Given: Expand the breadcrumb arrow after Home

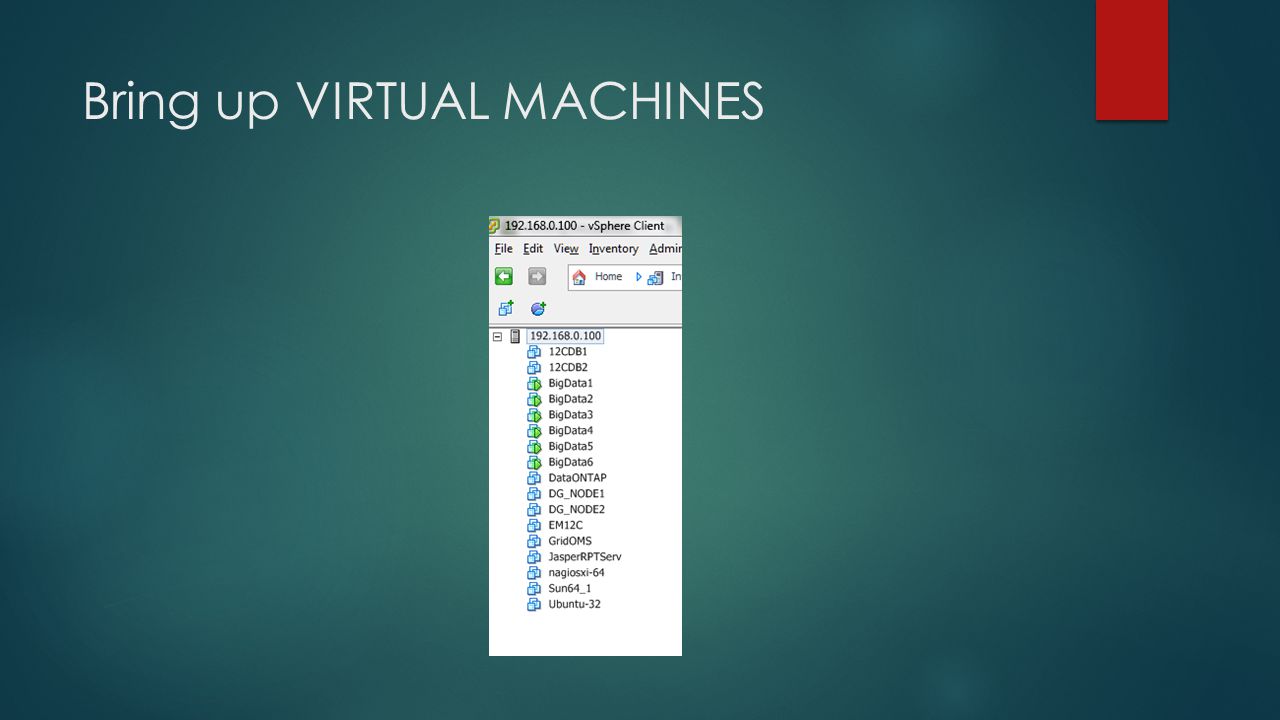Looking at the screenshot, I should [639, 277].
